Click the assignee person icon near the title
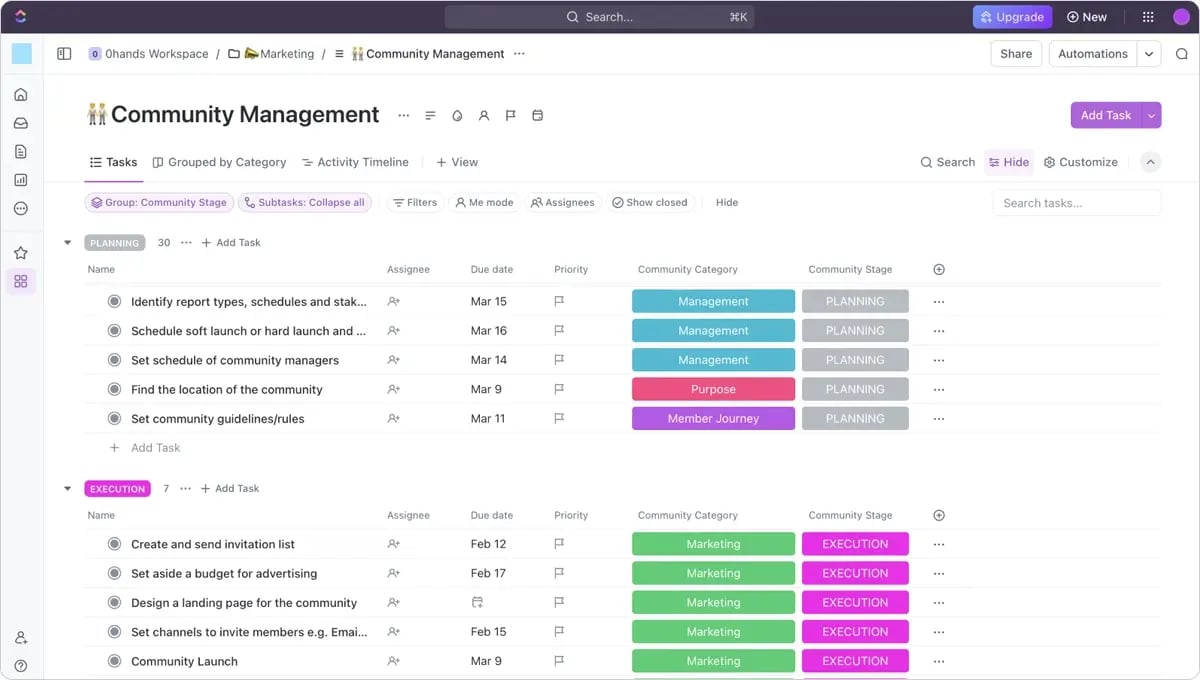 (x=484, y=115)
